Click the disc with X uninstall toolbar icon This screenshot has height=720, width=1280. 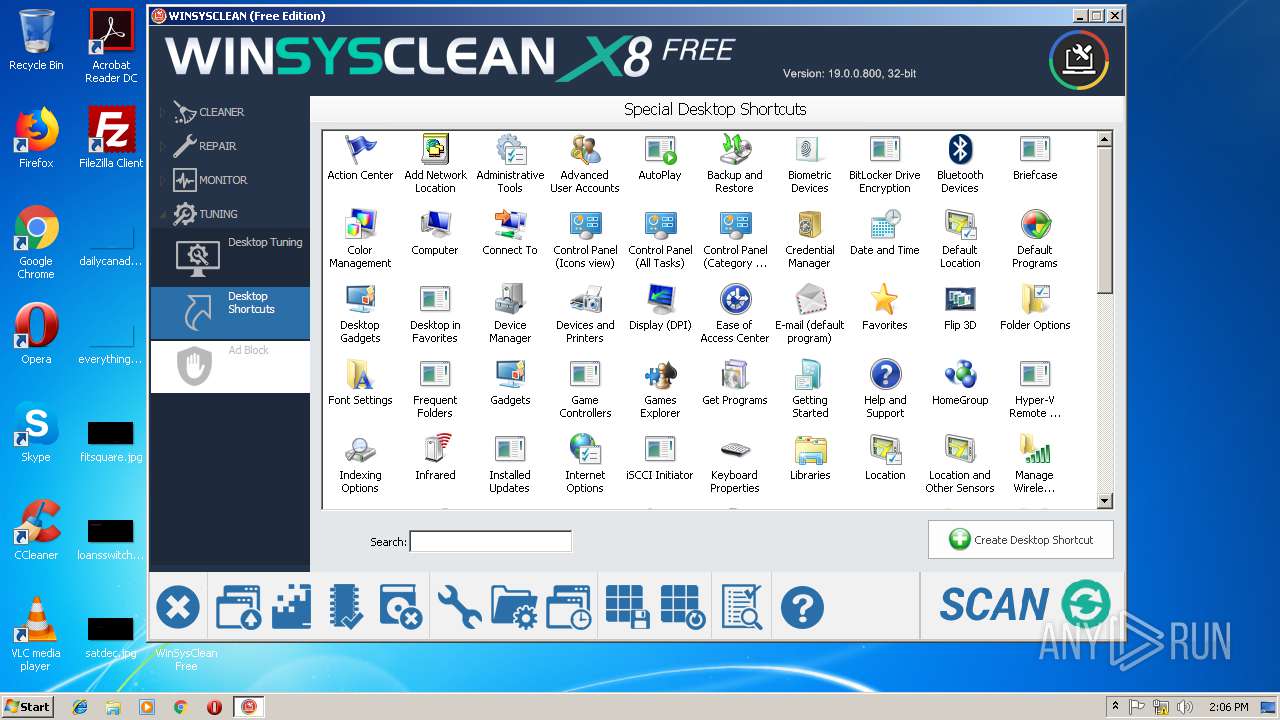401,607
